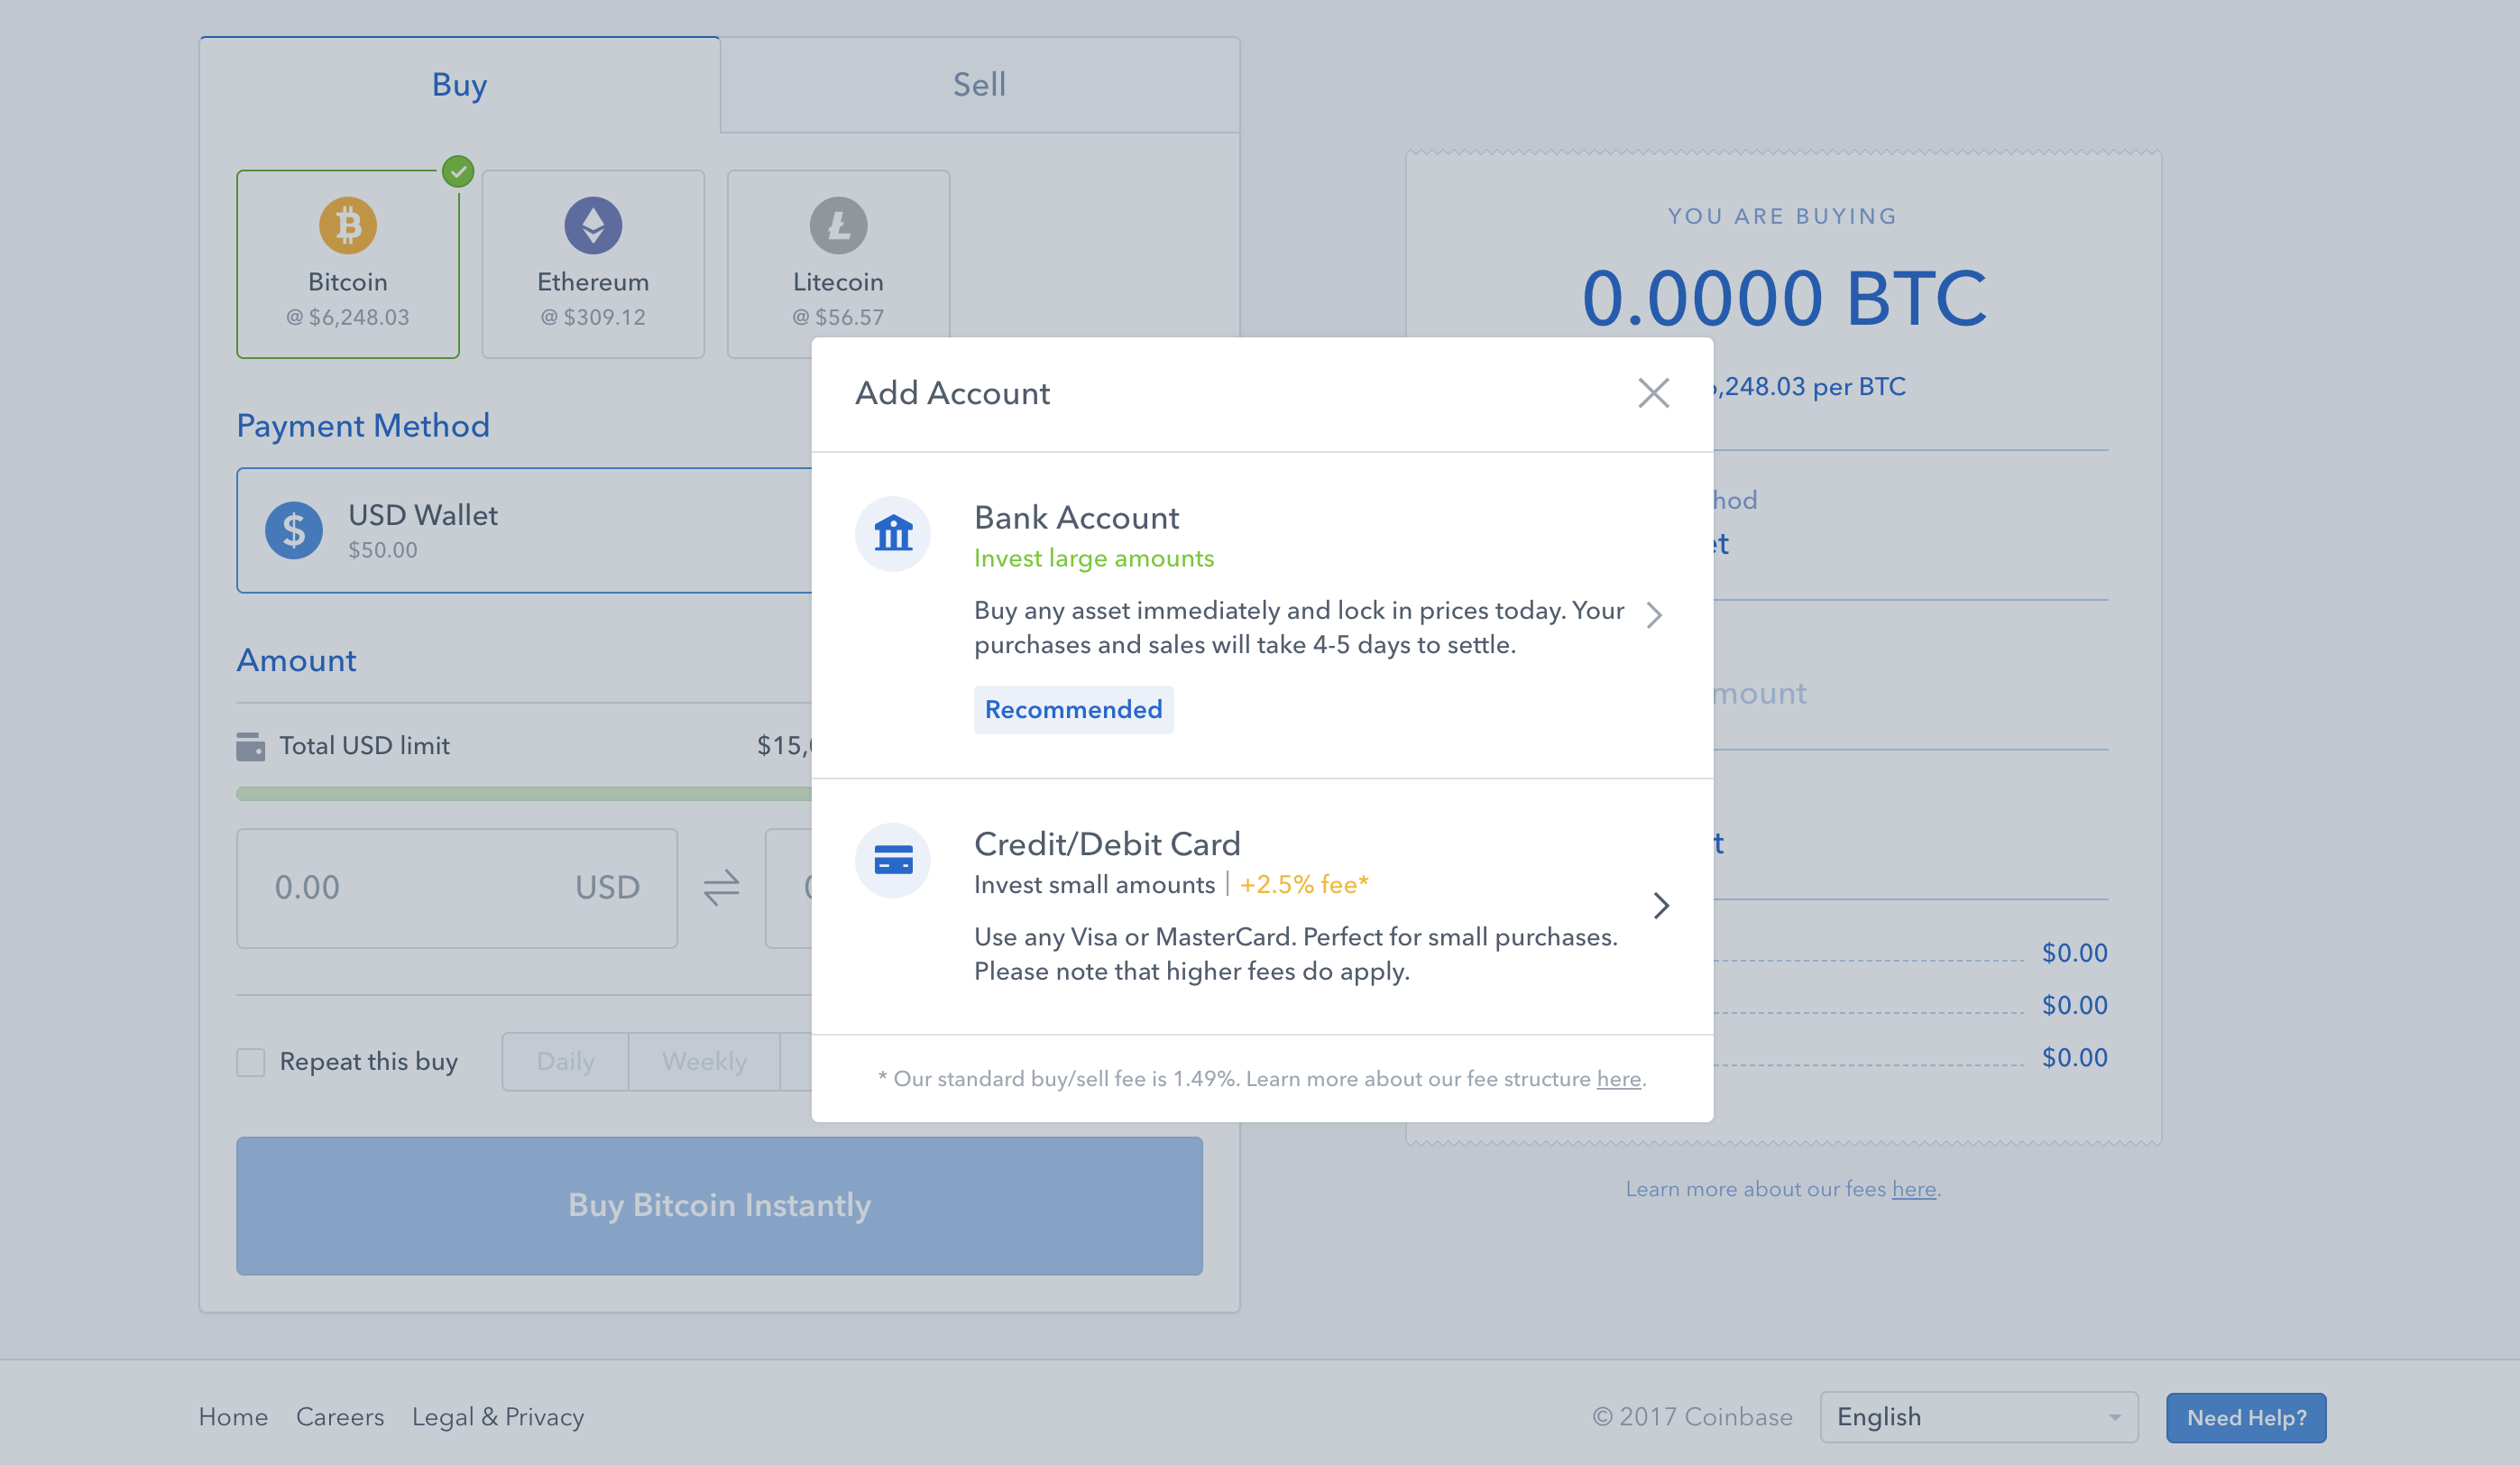Viewport: 2520px width, 1465px height.
Task: Select the Litecoin cryptocurrency icon
Action: pos(836,223)
